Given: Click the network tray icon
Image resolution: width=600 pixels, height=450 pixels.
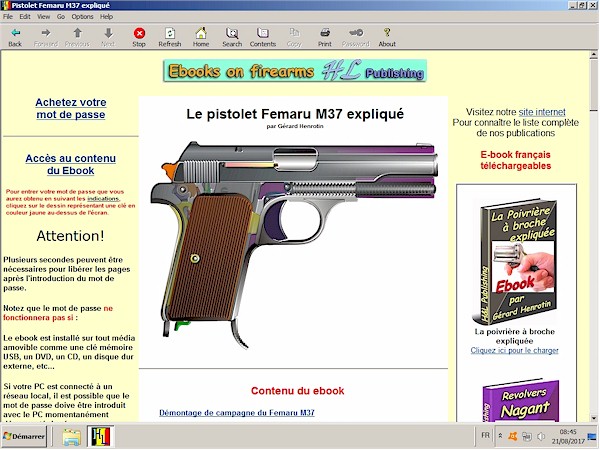Looking at the screenshot, I should (527, 436).
